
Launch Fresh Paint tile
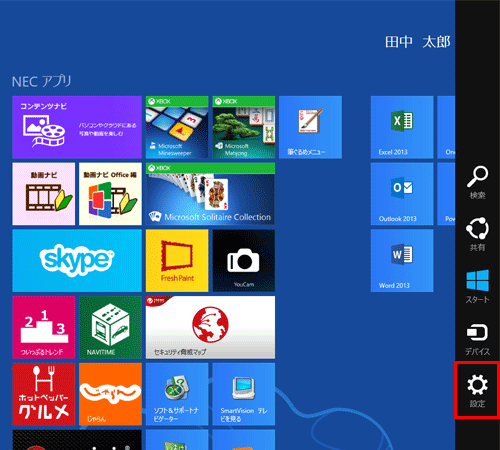click(177, 260)
